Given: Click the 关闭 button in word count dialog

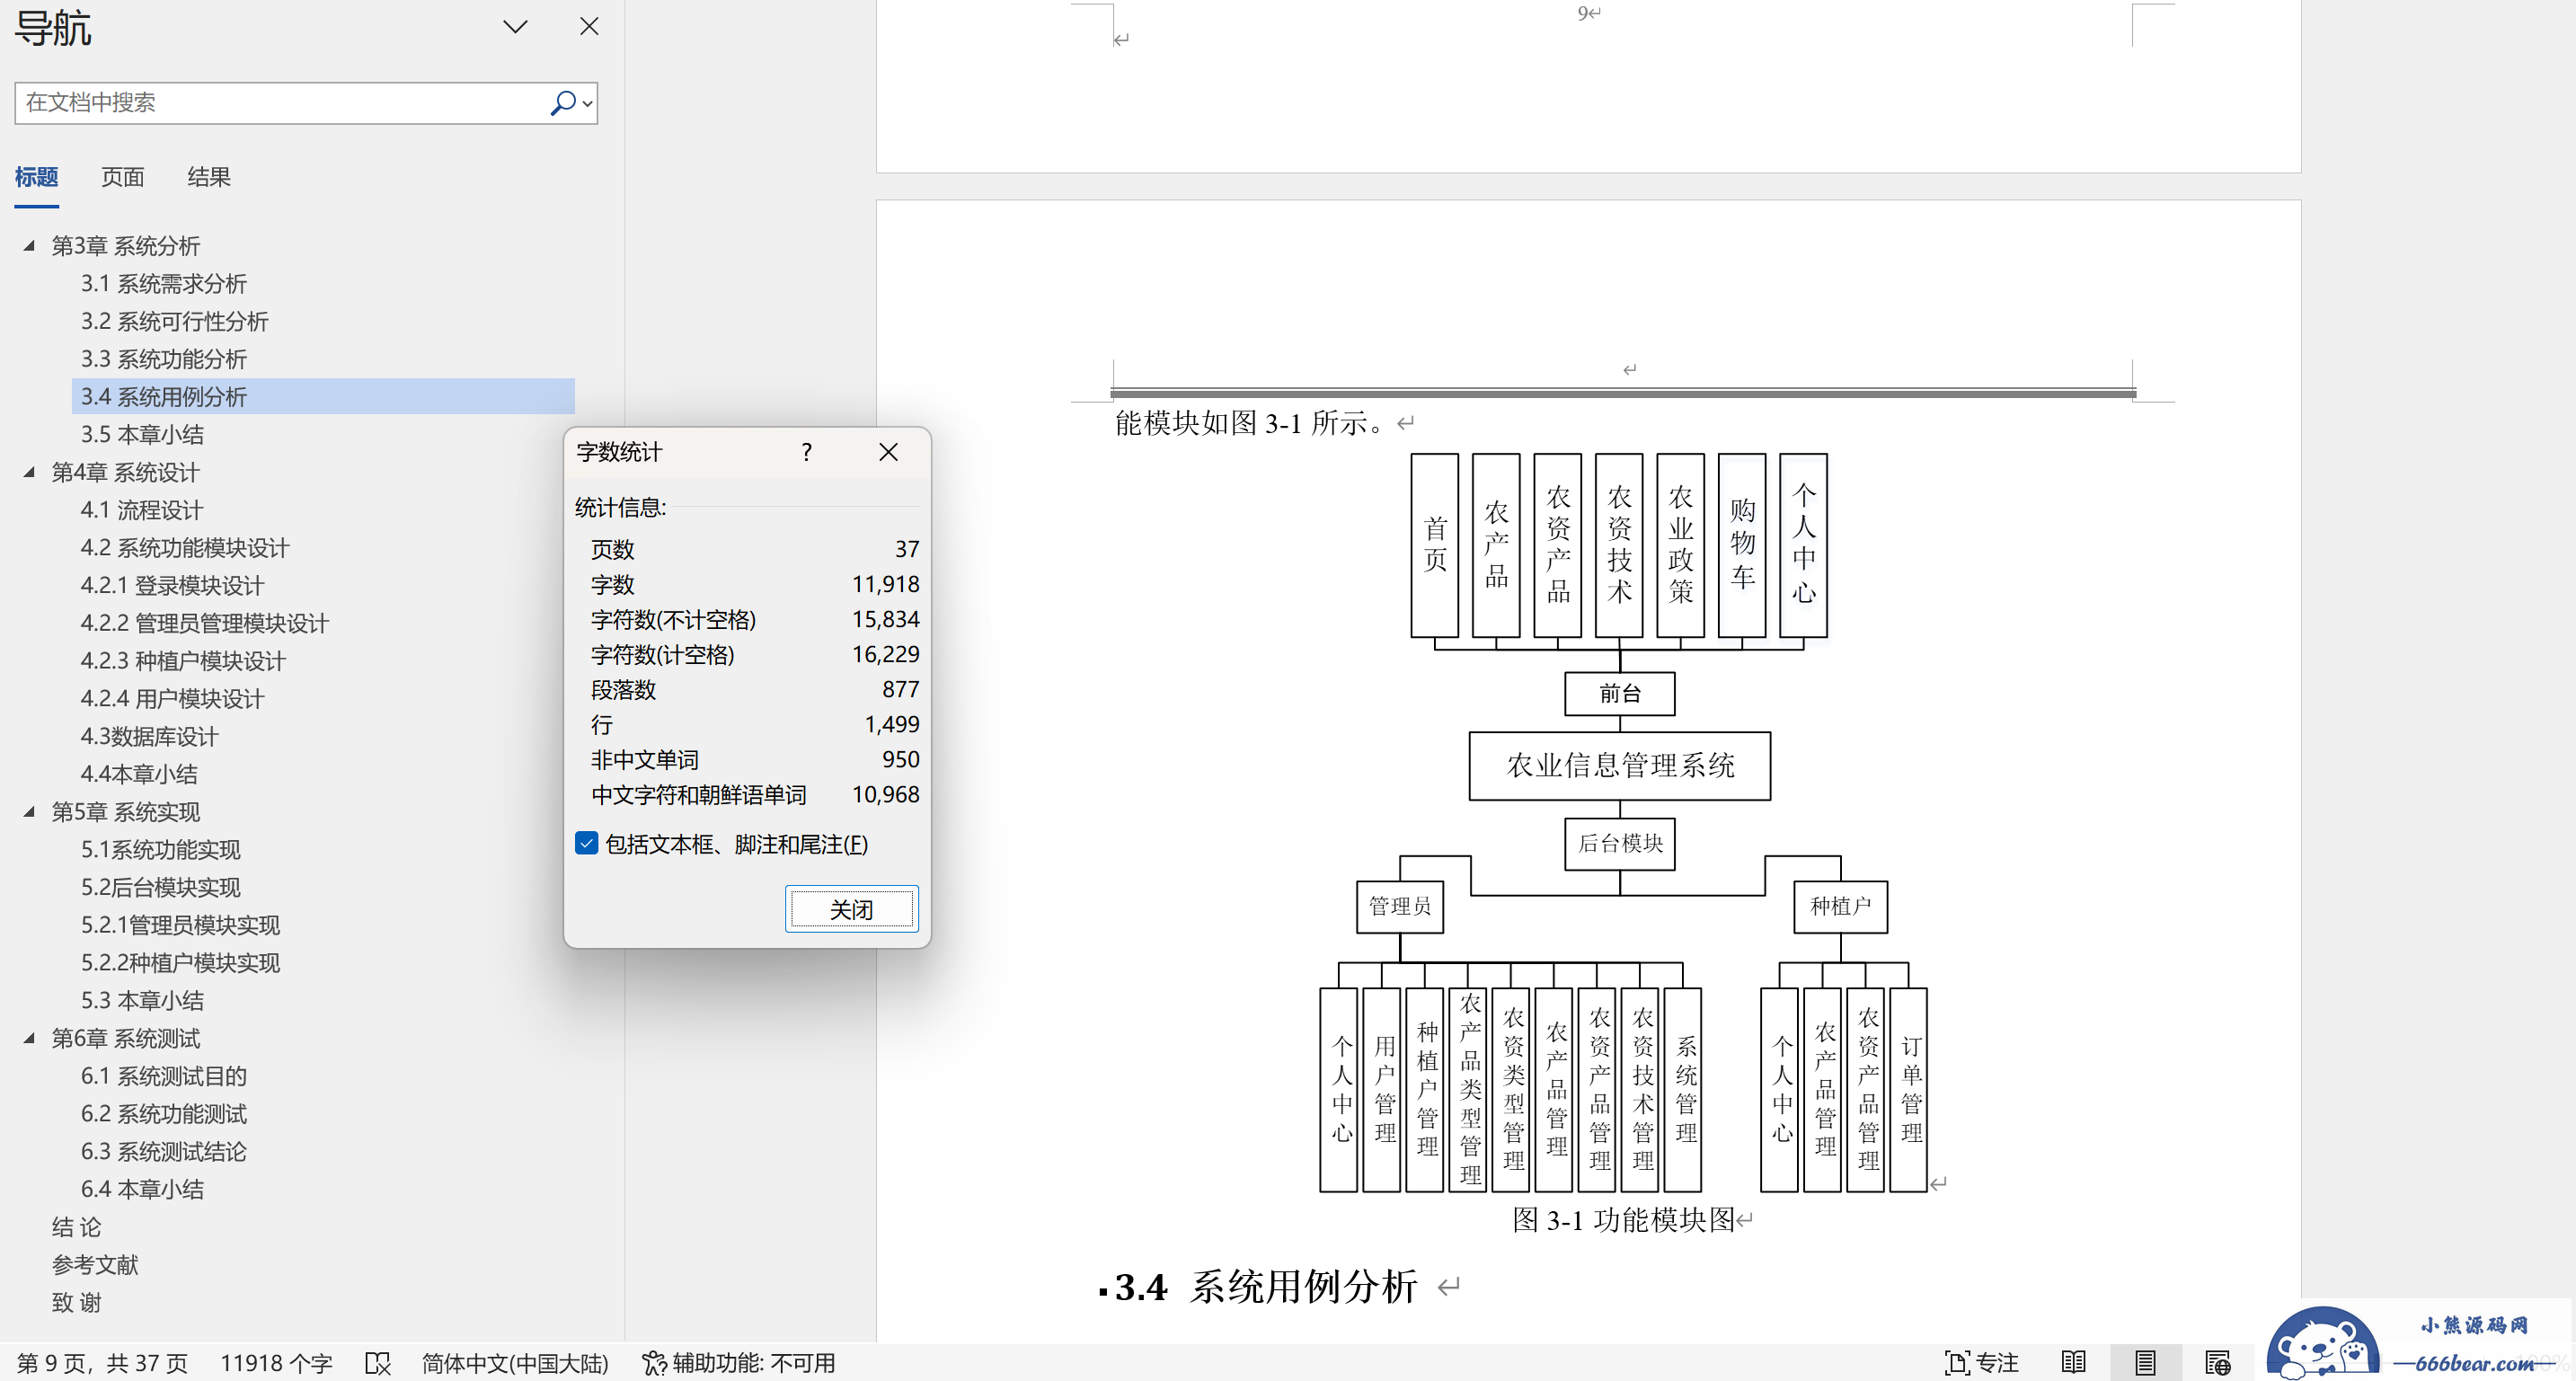Looking at the screenshot, I should pyautogui.click(x=851, y=909).
